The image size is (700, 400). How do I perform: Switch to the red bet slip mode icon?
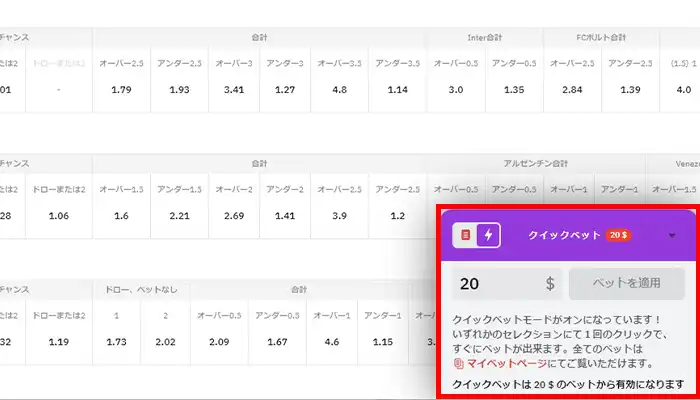[465, 235]
